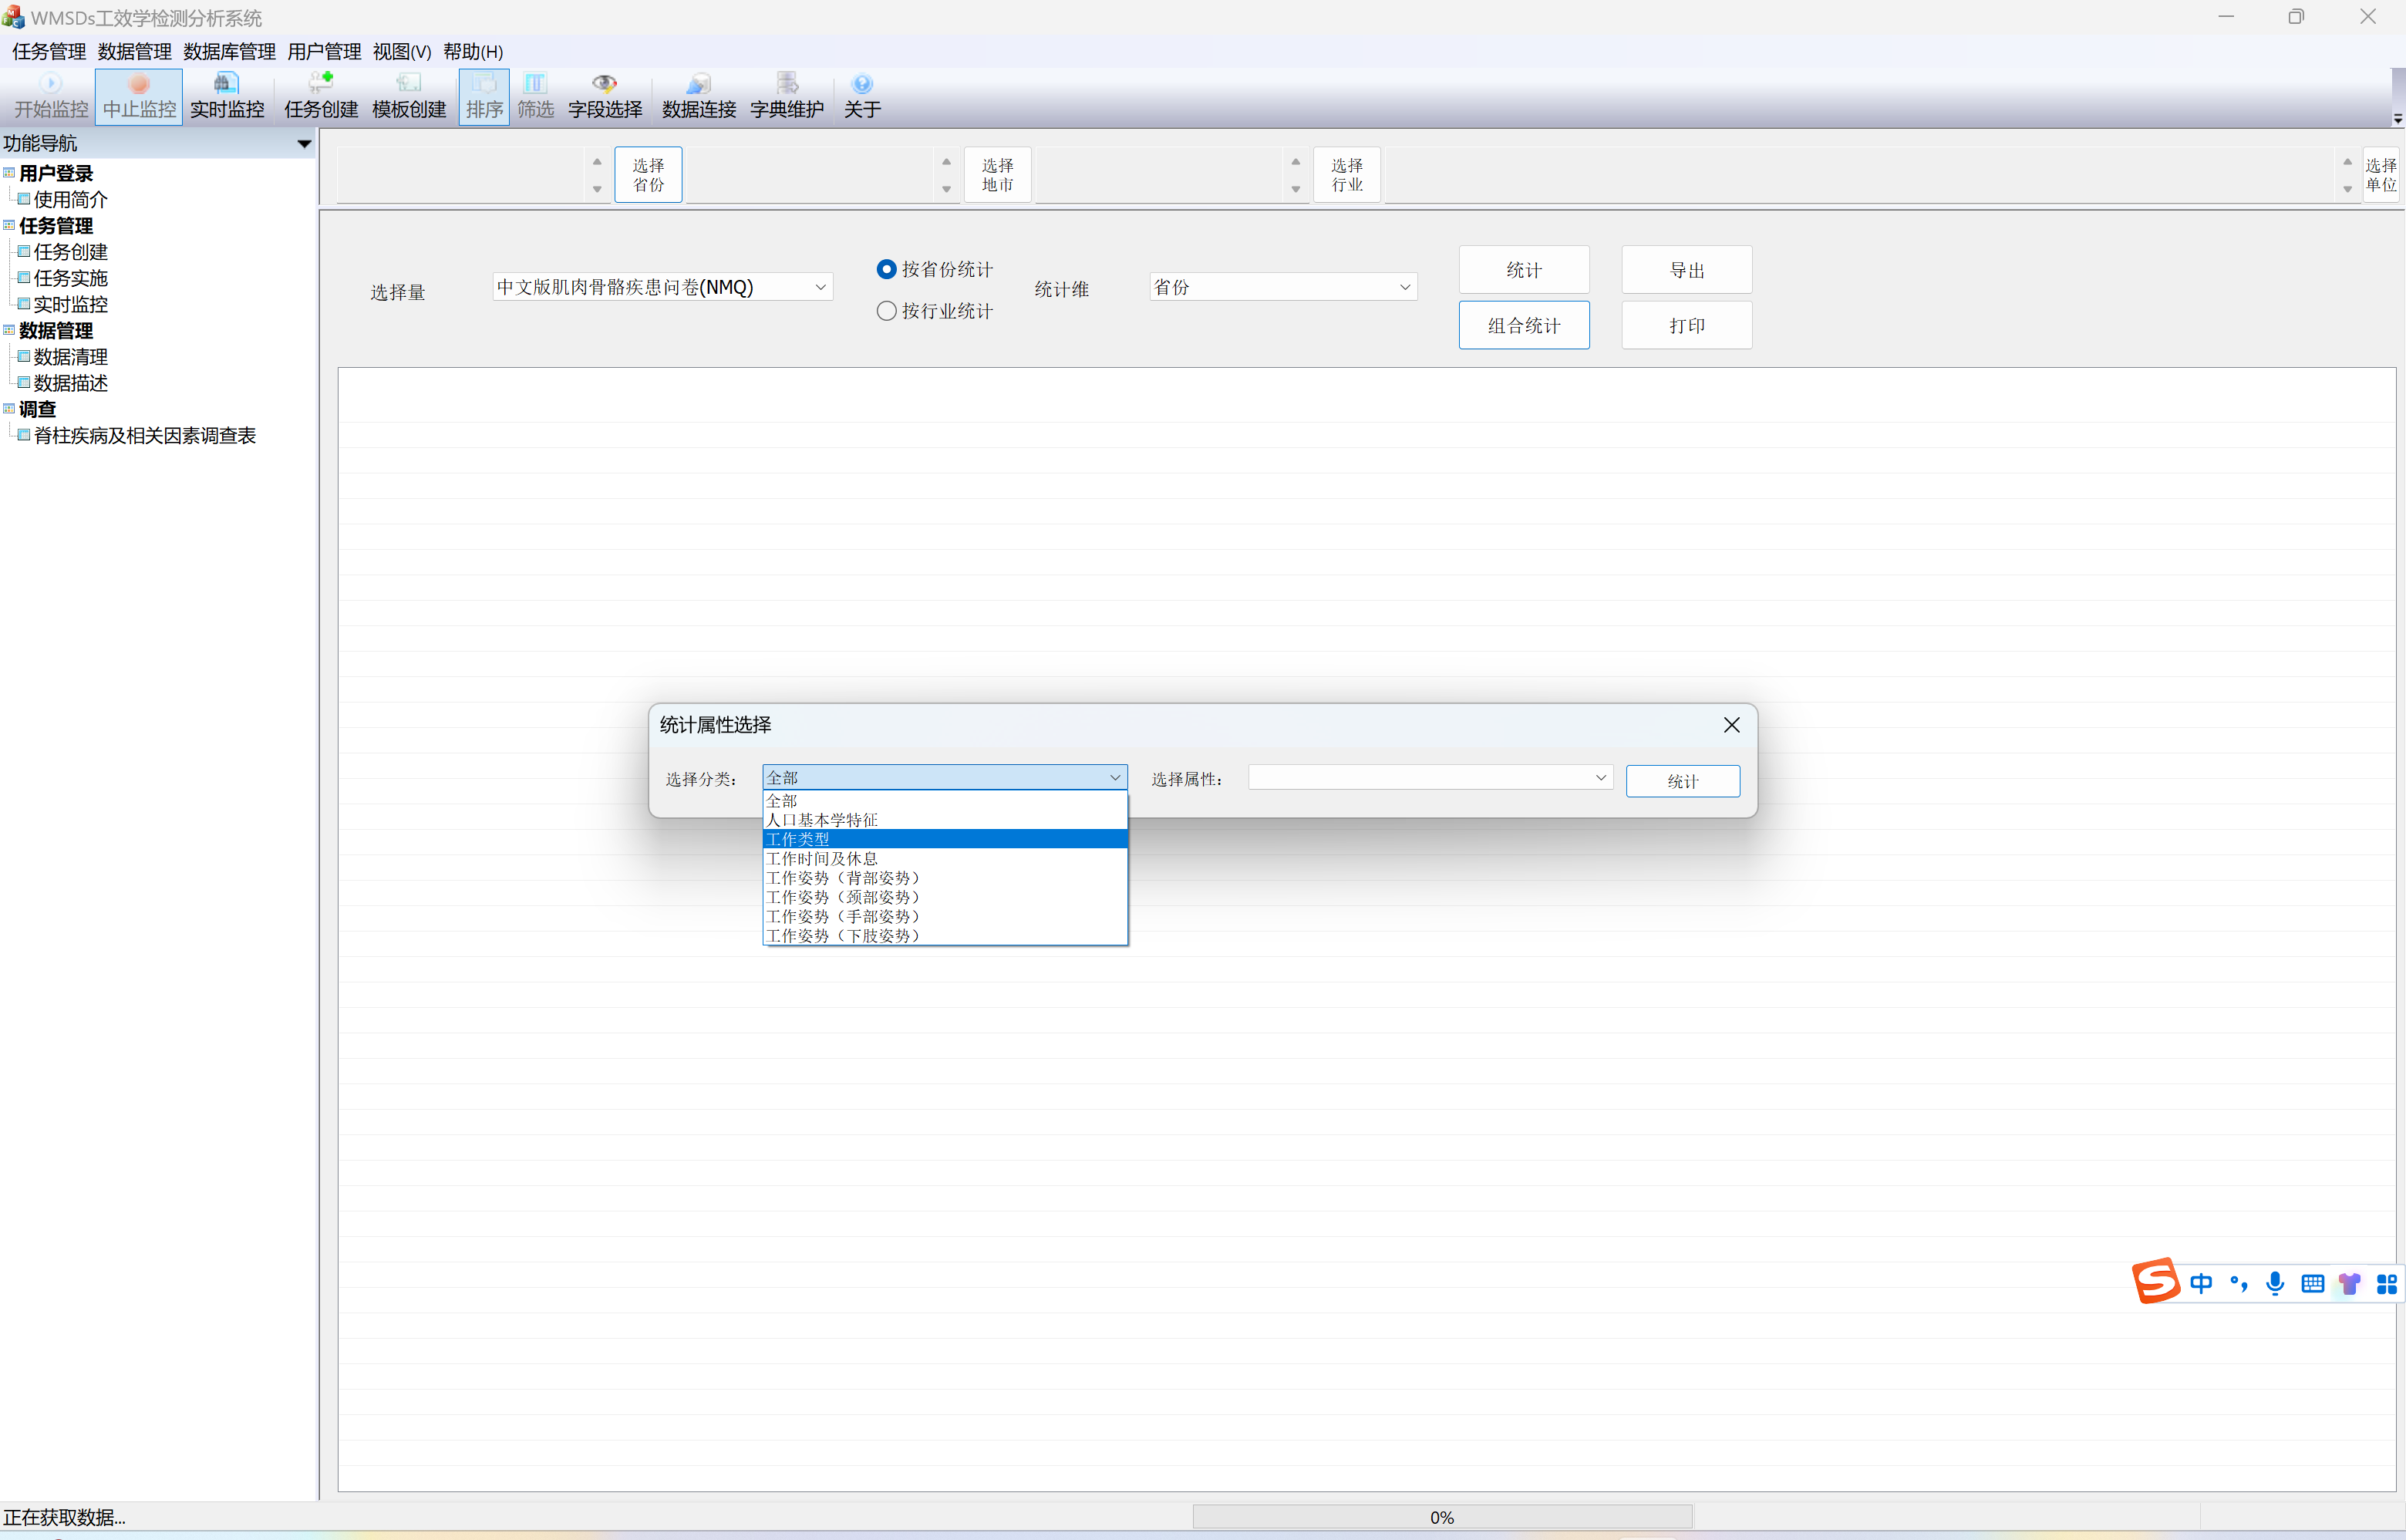Screen dimensions: 2406x1540
Task: Close the 统计属性选择 dialog
Action: (1732, 725)
